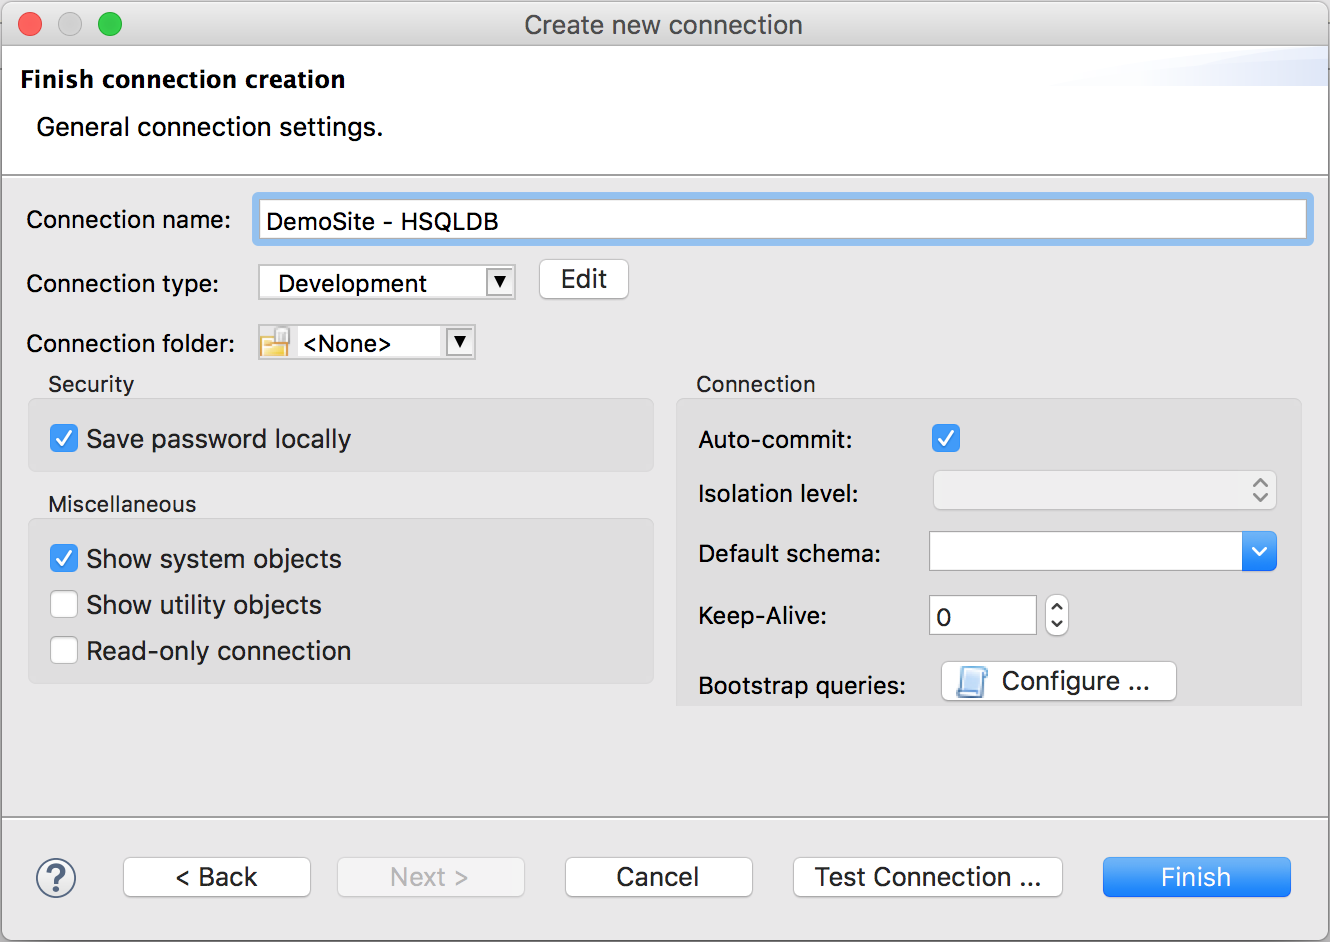
Task: Click the Configure bootstrap queries button
Action: [1058, 681]
